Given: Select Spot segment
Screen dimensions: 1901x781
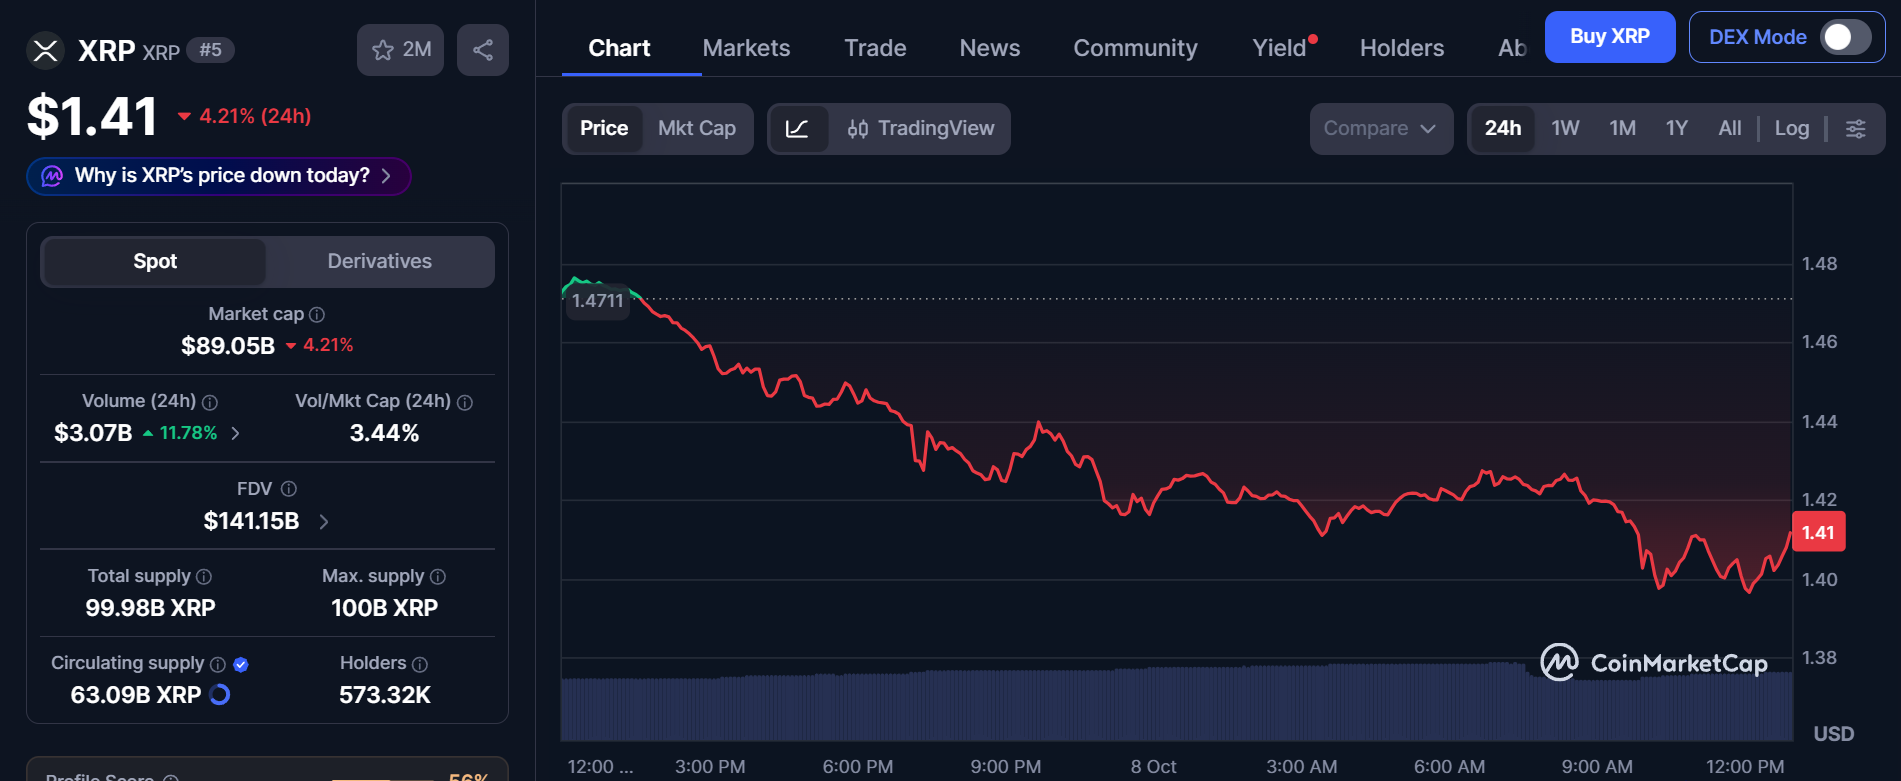Looking at the screenshot, I should pyautogui.click(x=155, y=261).
